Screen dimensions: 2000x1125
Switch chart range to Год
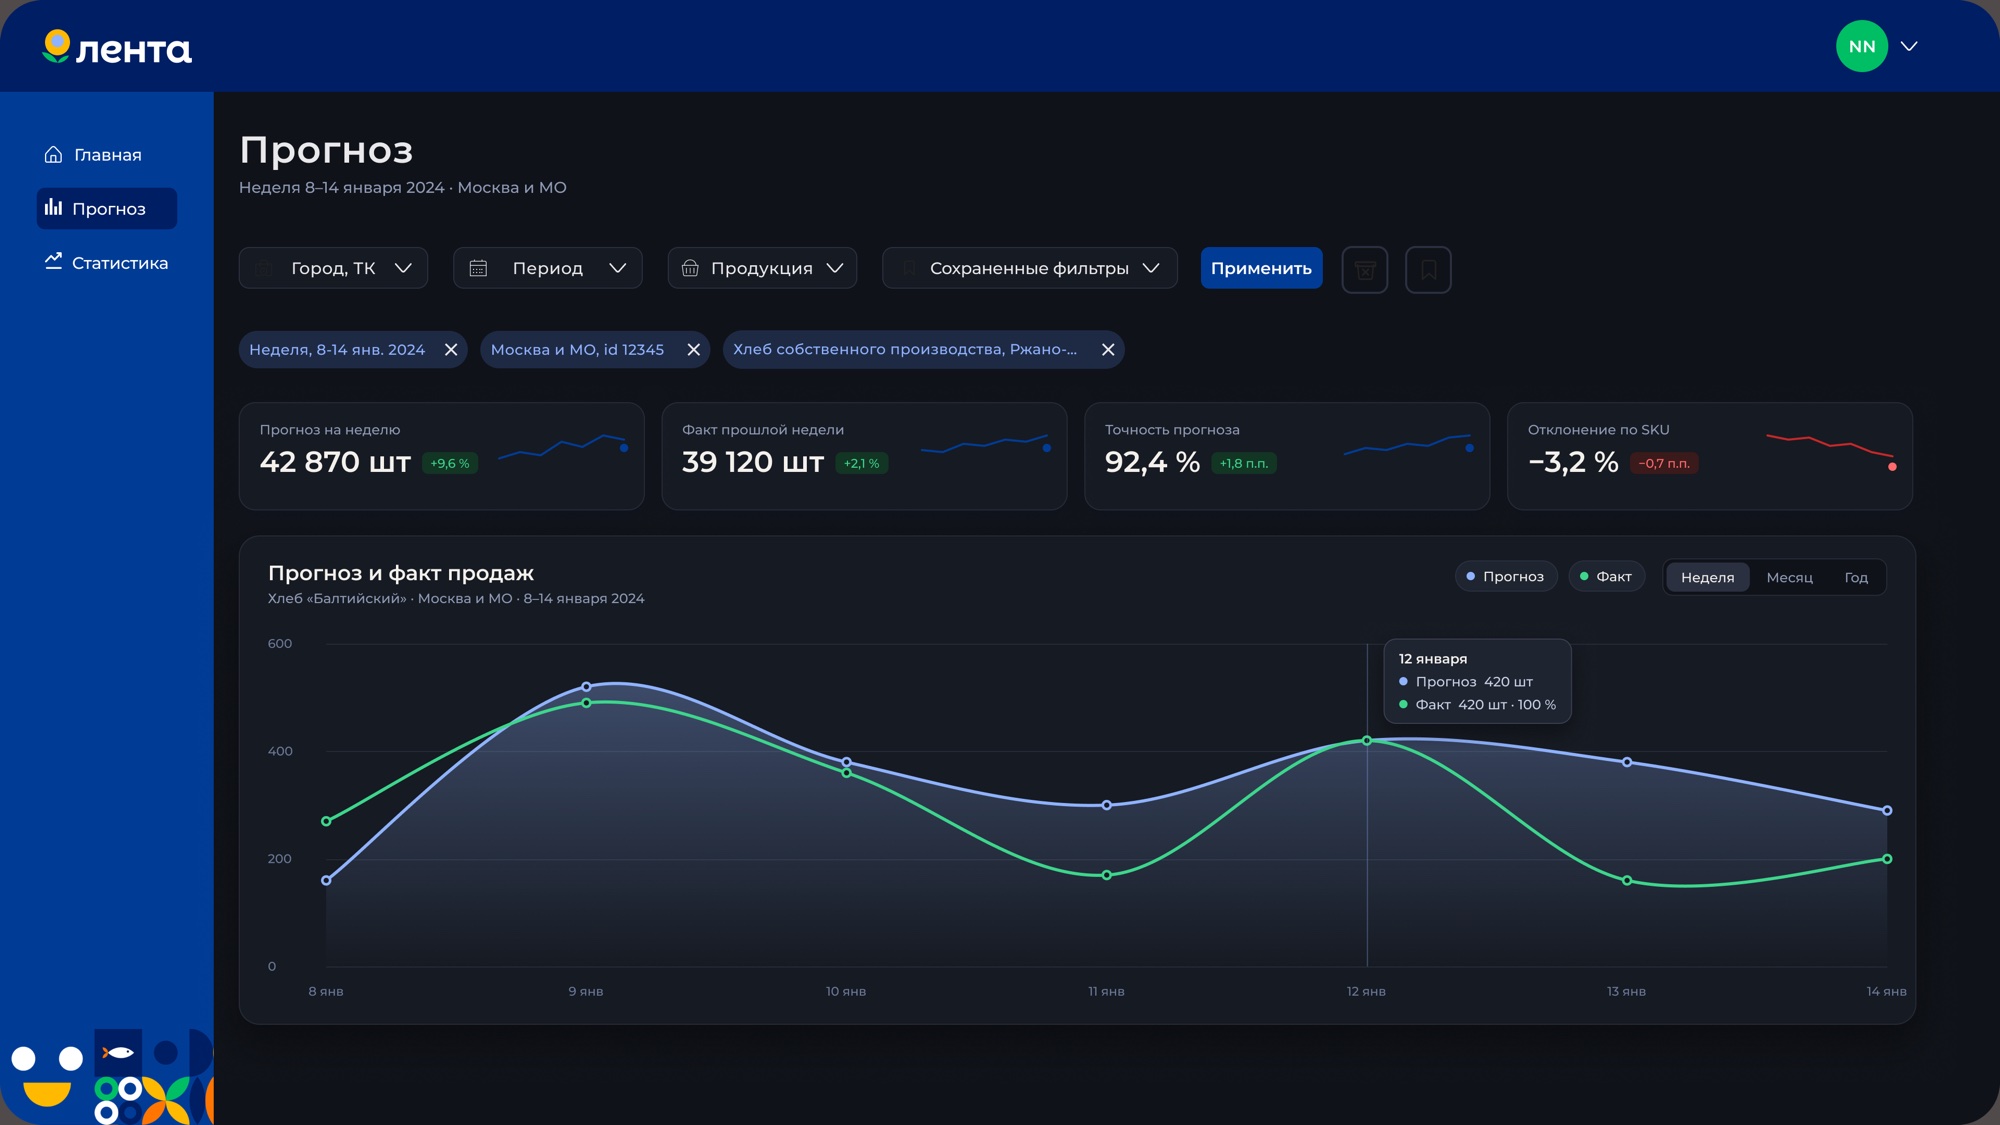pos(1856,577)
